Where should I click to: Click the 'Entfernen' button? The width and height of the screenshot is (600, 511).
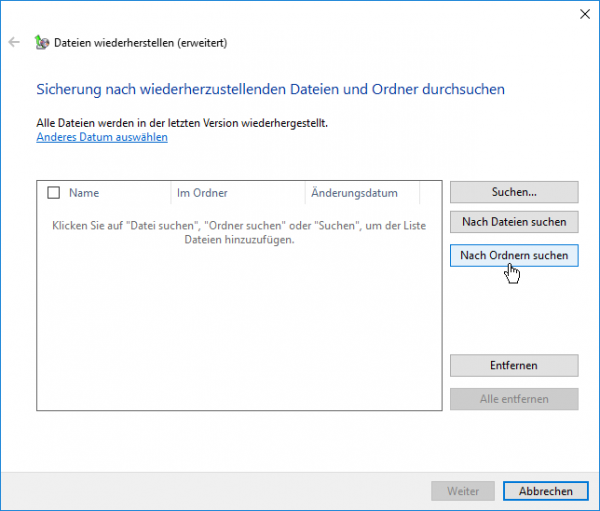pos(514,366)
